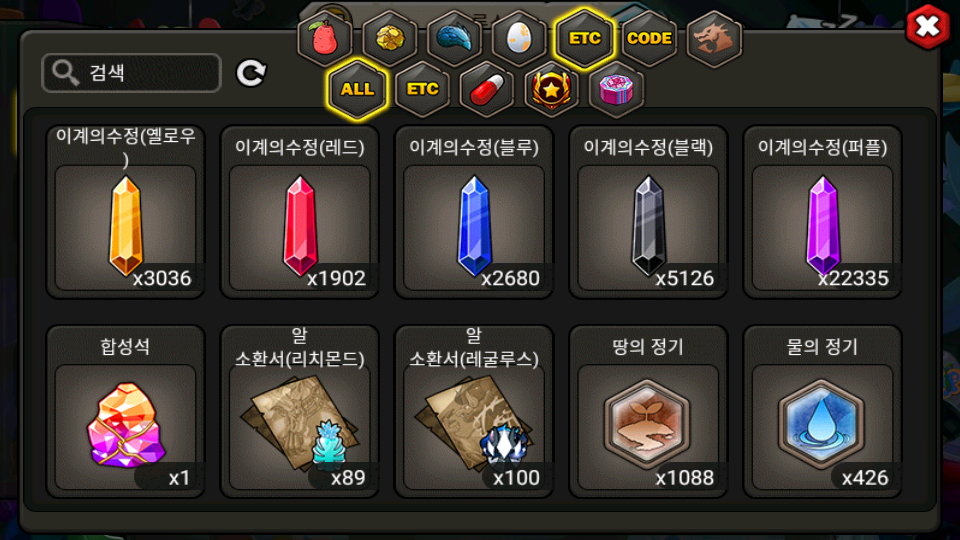Select the yellow crystal item x3036

pyautogui.click(x=126, y=212)
